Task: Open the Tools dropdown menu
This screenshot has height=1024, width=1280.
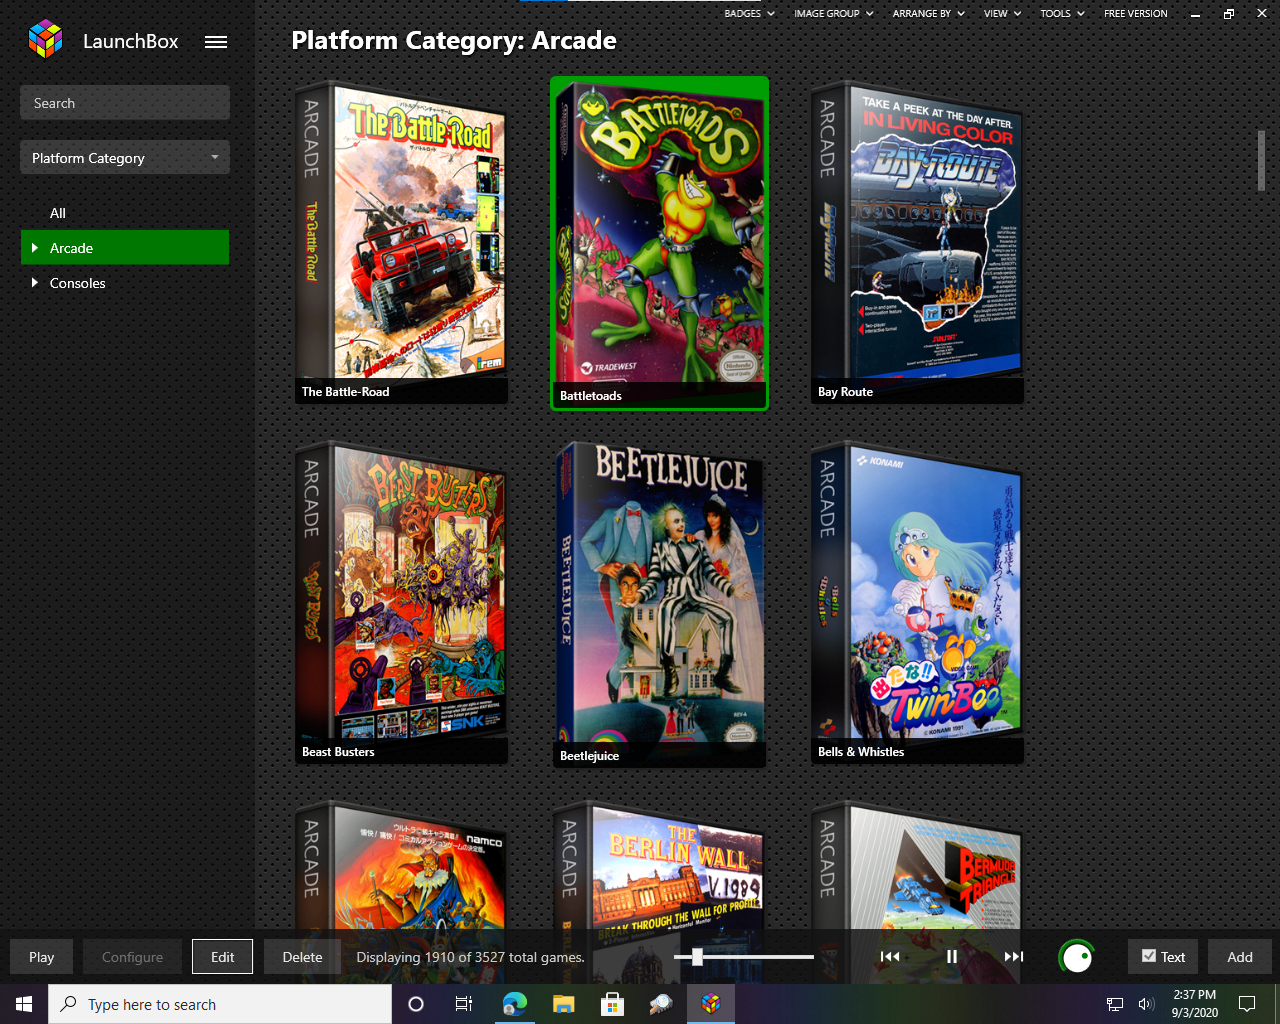Action: point(1062,14)
